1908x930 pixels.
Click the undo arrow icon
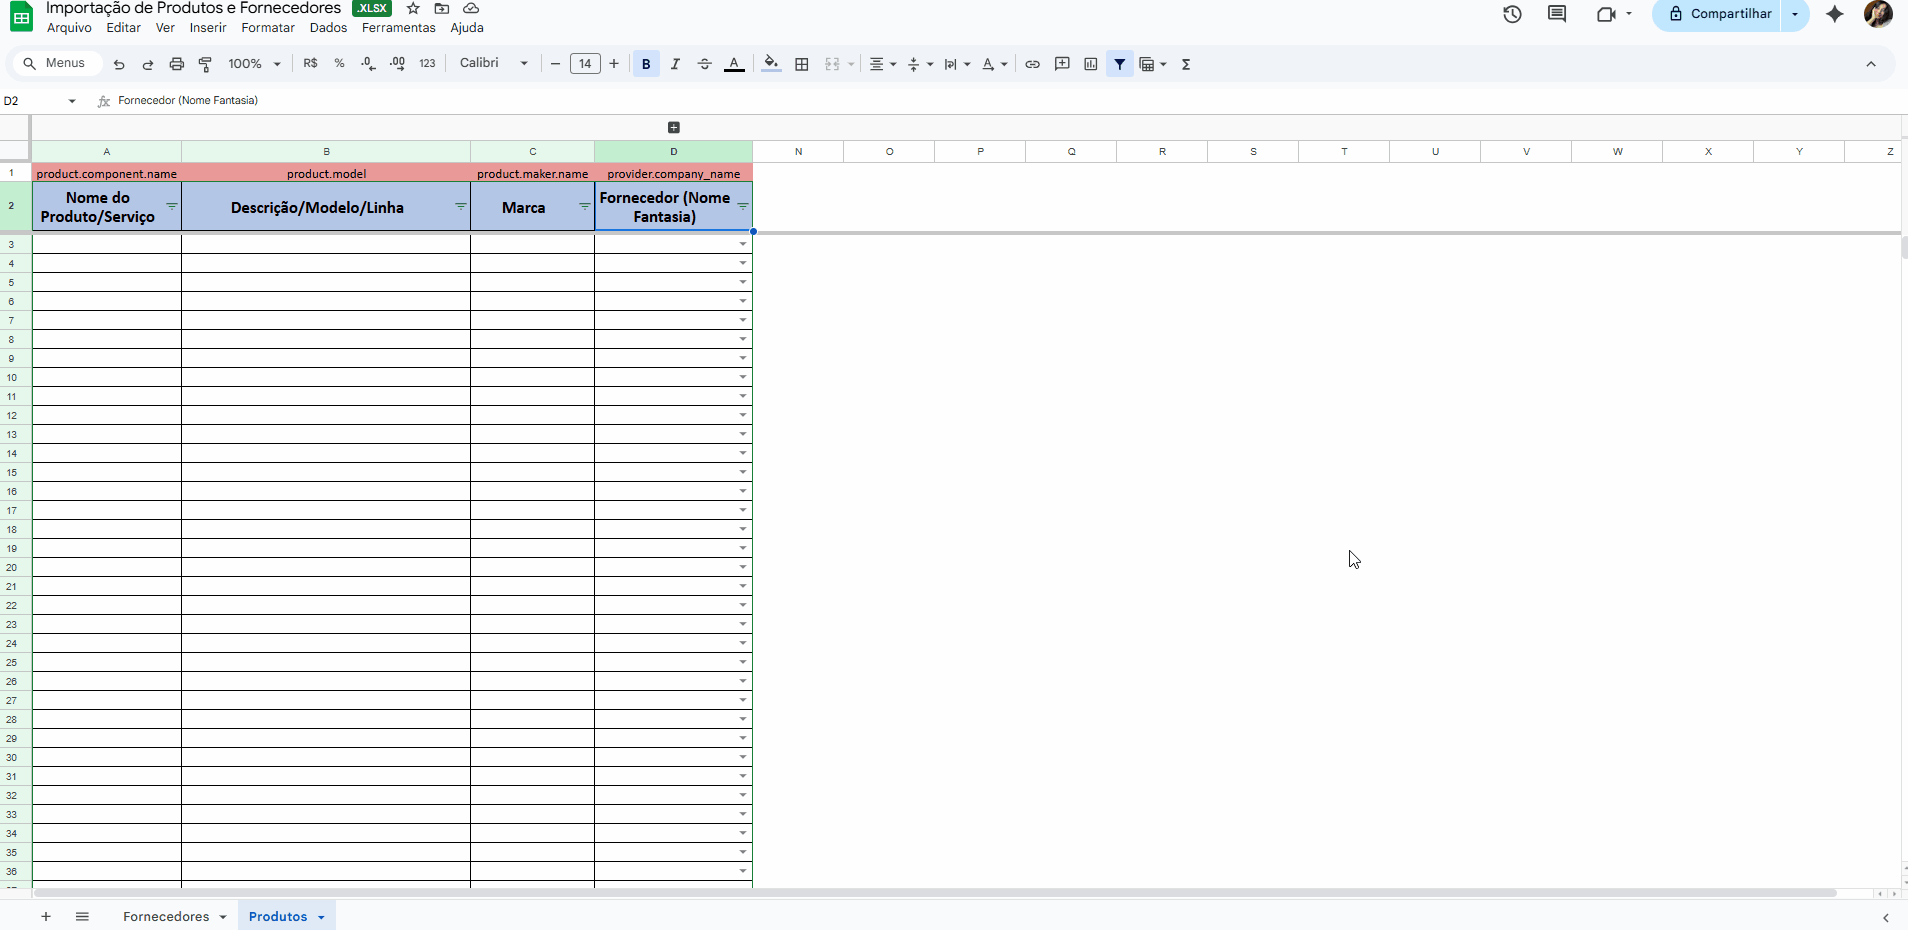click(x=119, y=64)
